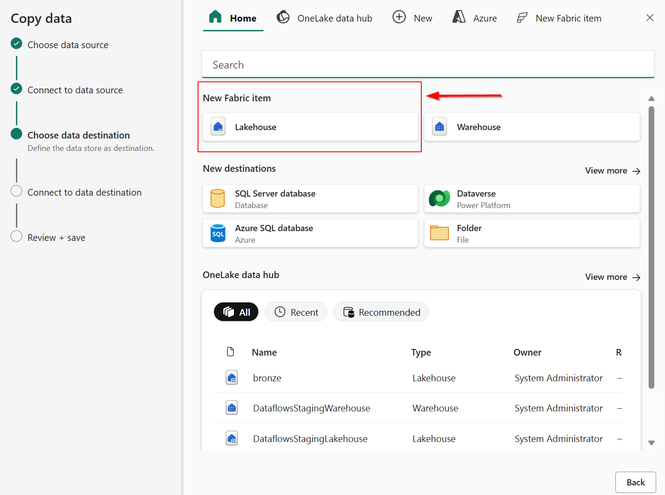The image size is (665, 495).
Task: Click the New tab plus-circle icon
Action: point(399,17)
